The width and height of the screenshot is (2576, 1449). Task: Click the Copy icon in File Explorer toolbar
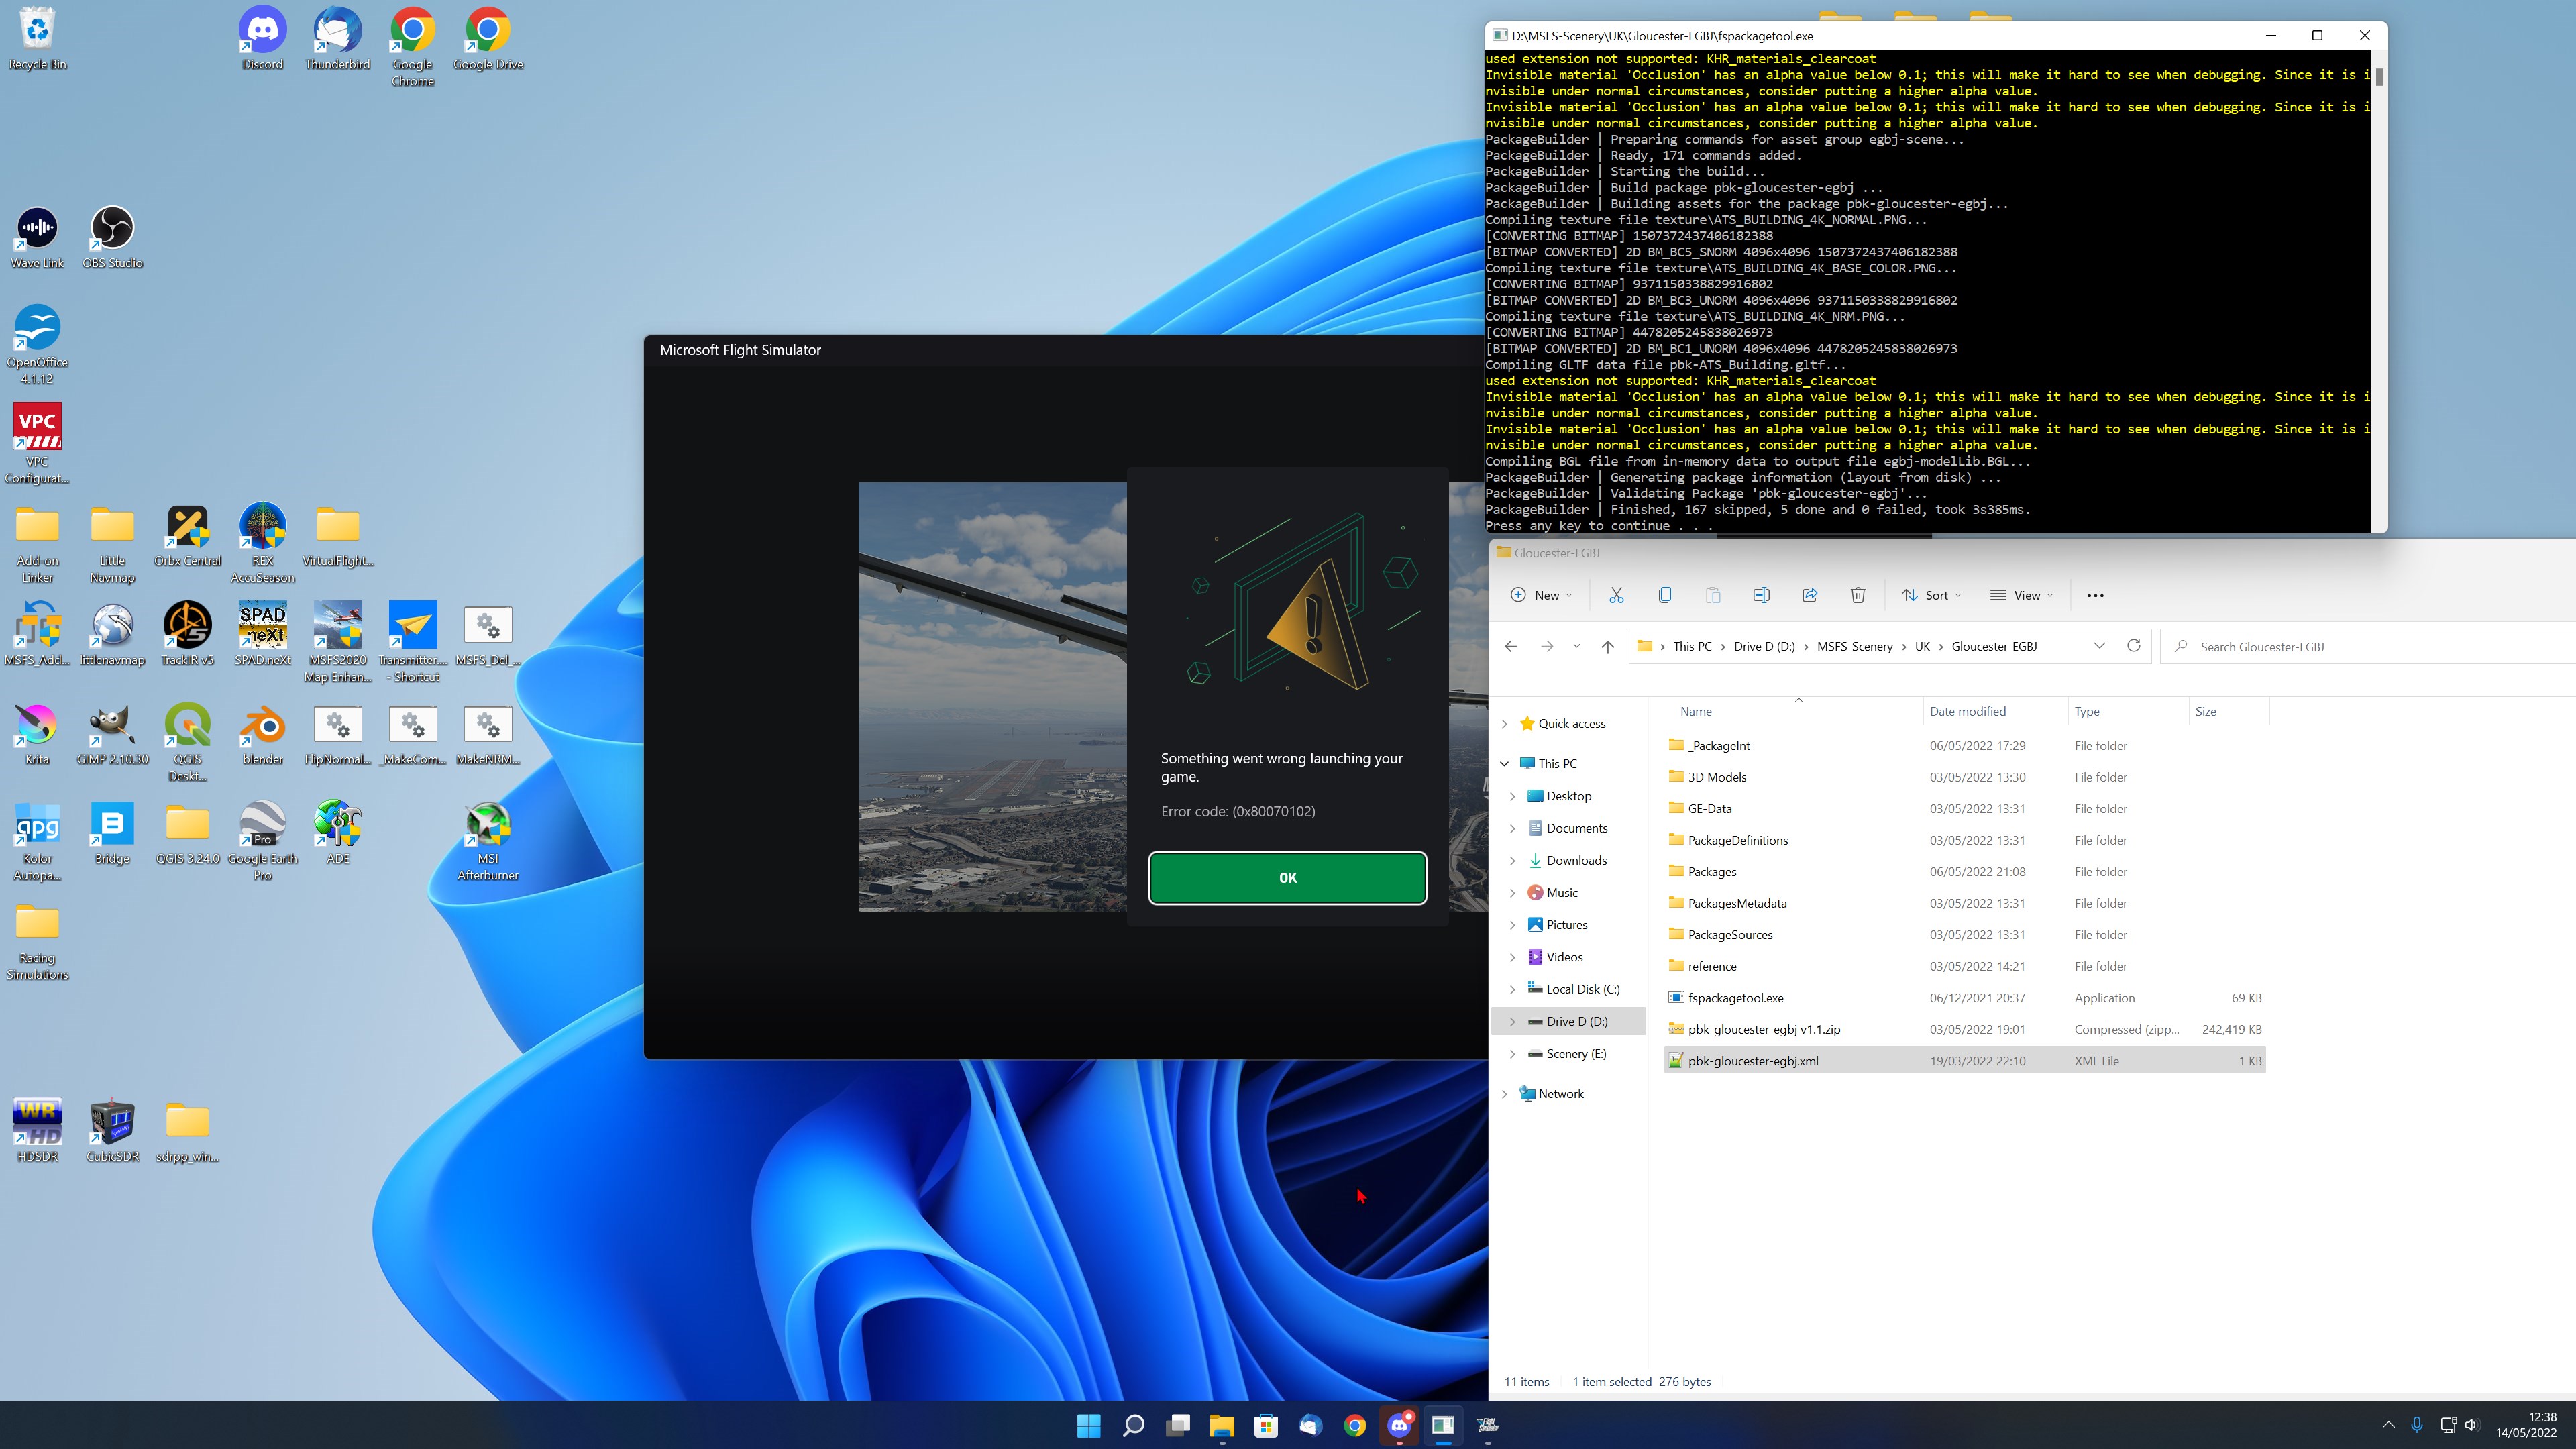tap(1664, 595)
